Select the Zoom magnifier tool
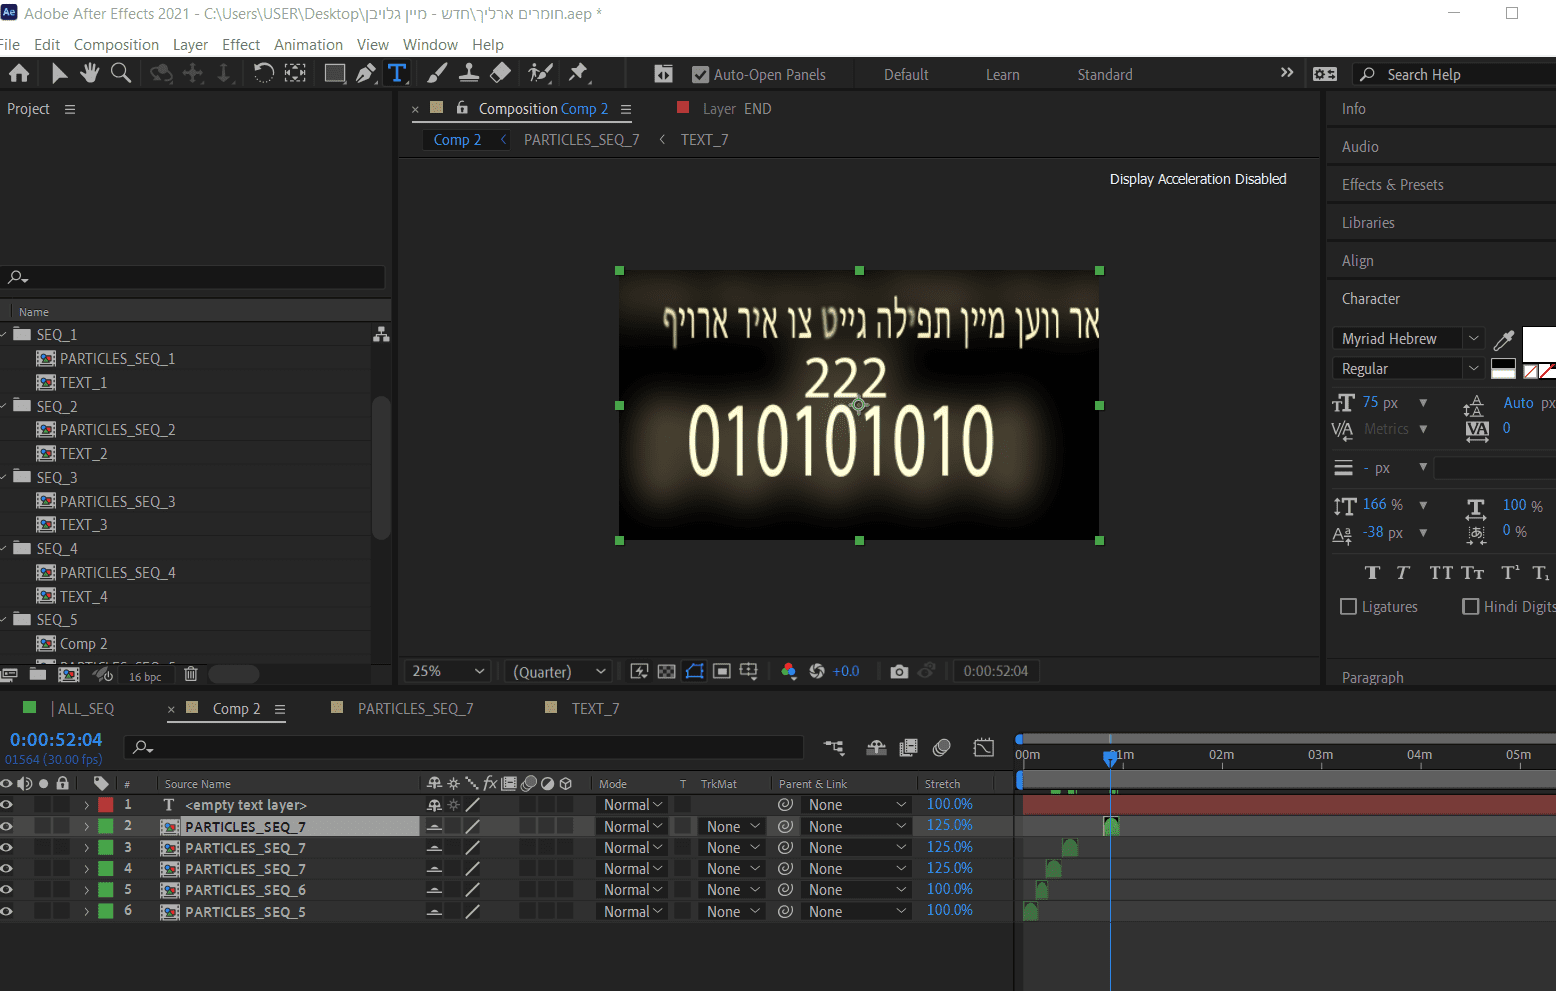Viewport: 1556px width, 991px height. coord(121,73)
